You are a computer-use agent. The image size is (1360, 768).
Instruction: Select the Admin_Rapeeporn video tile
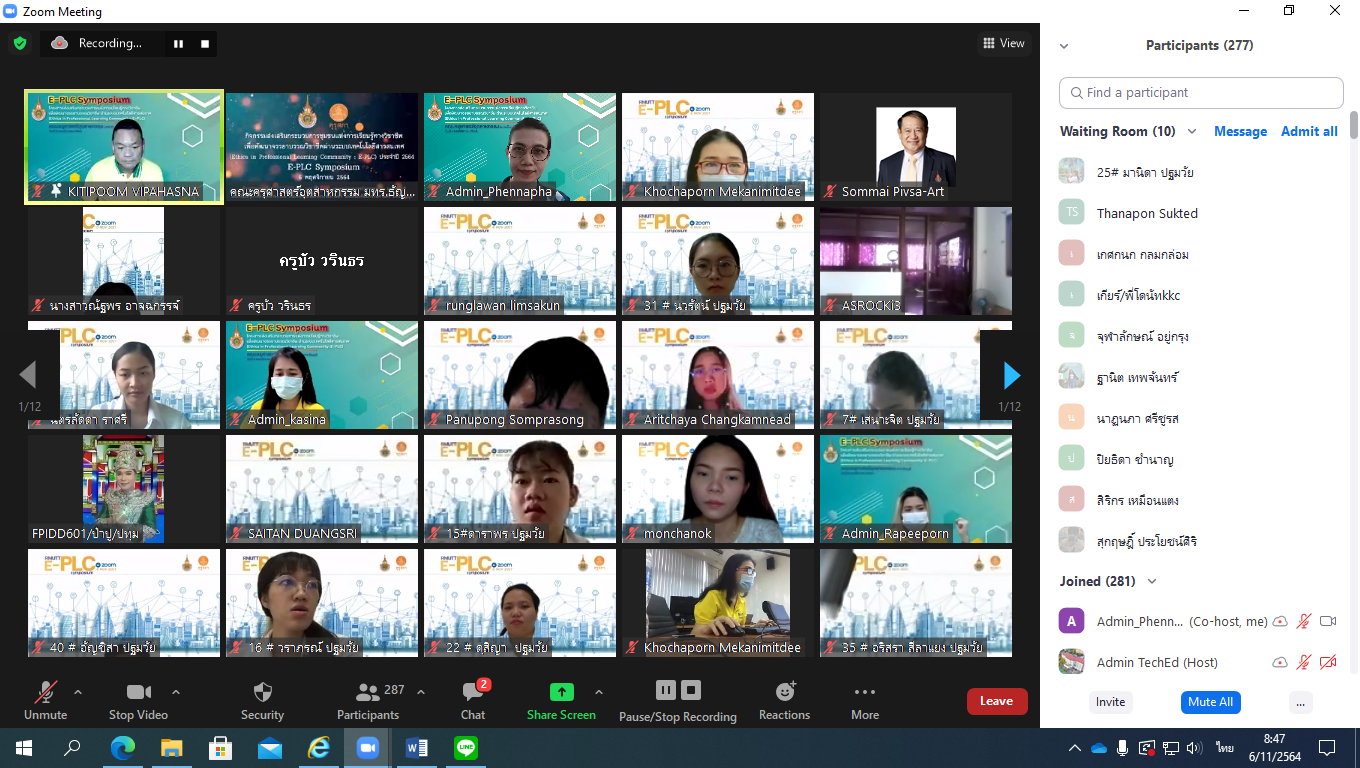[916, 489]
